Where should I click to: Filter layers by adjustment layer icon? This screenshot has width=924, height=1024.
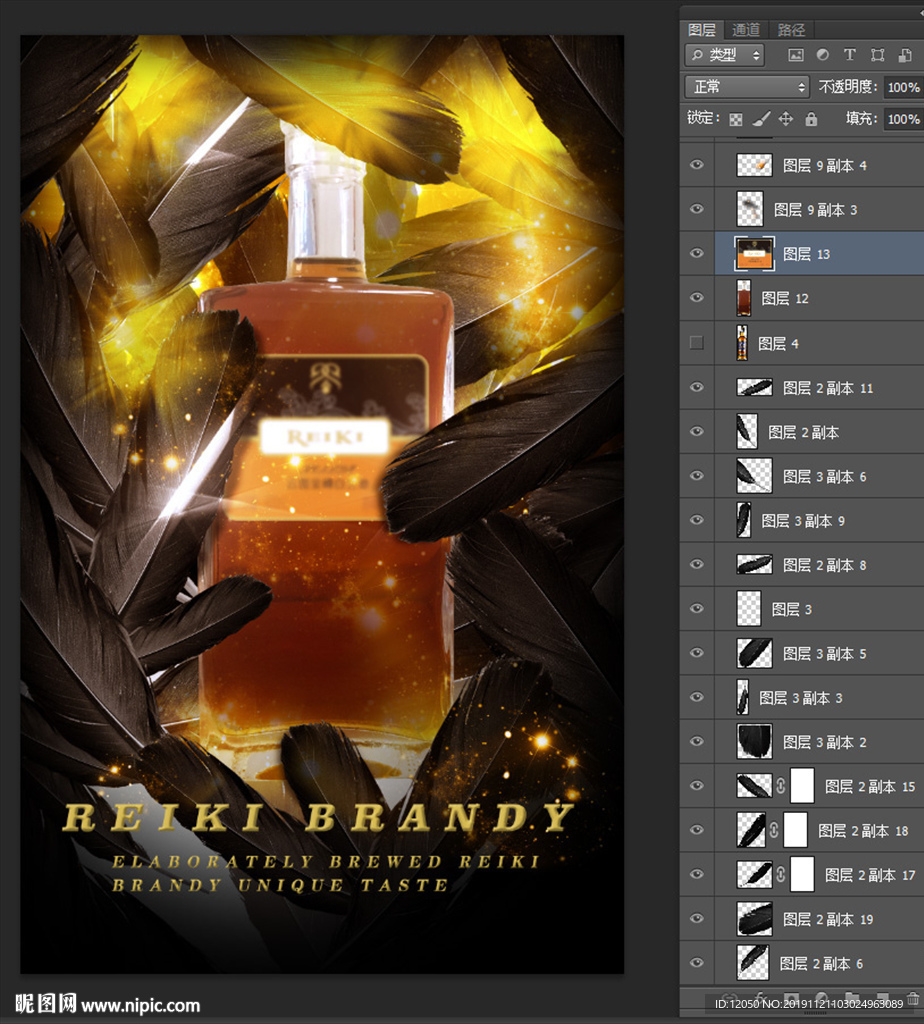[x=822, y=55]
